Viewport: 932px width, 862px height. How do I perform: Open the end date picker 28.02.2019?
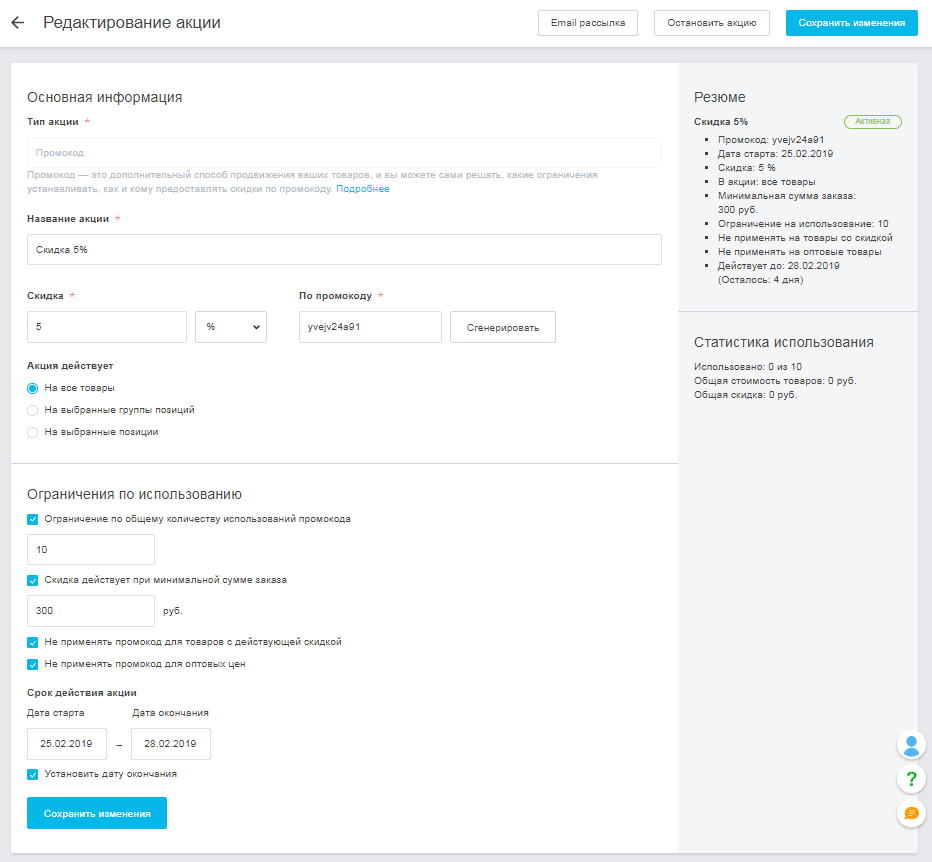[171, 744]
